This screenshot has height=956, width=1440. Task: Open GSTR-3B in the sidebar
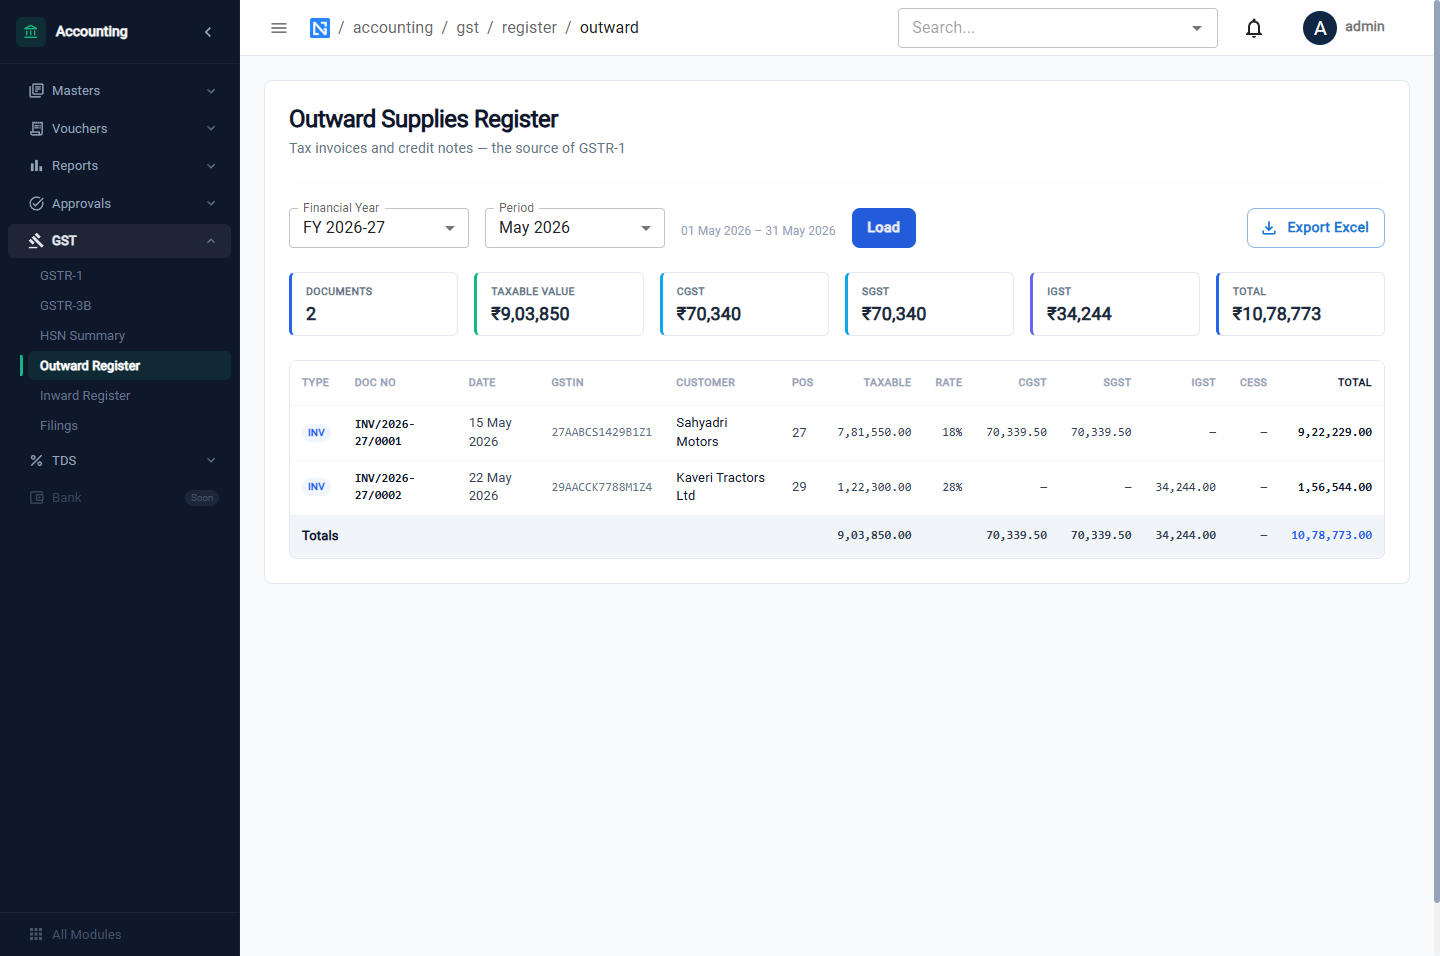[129, 306]
